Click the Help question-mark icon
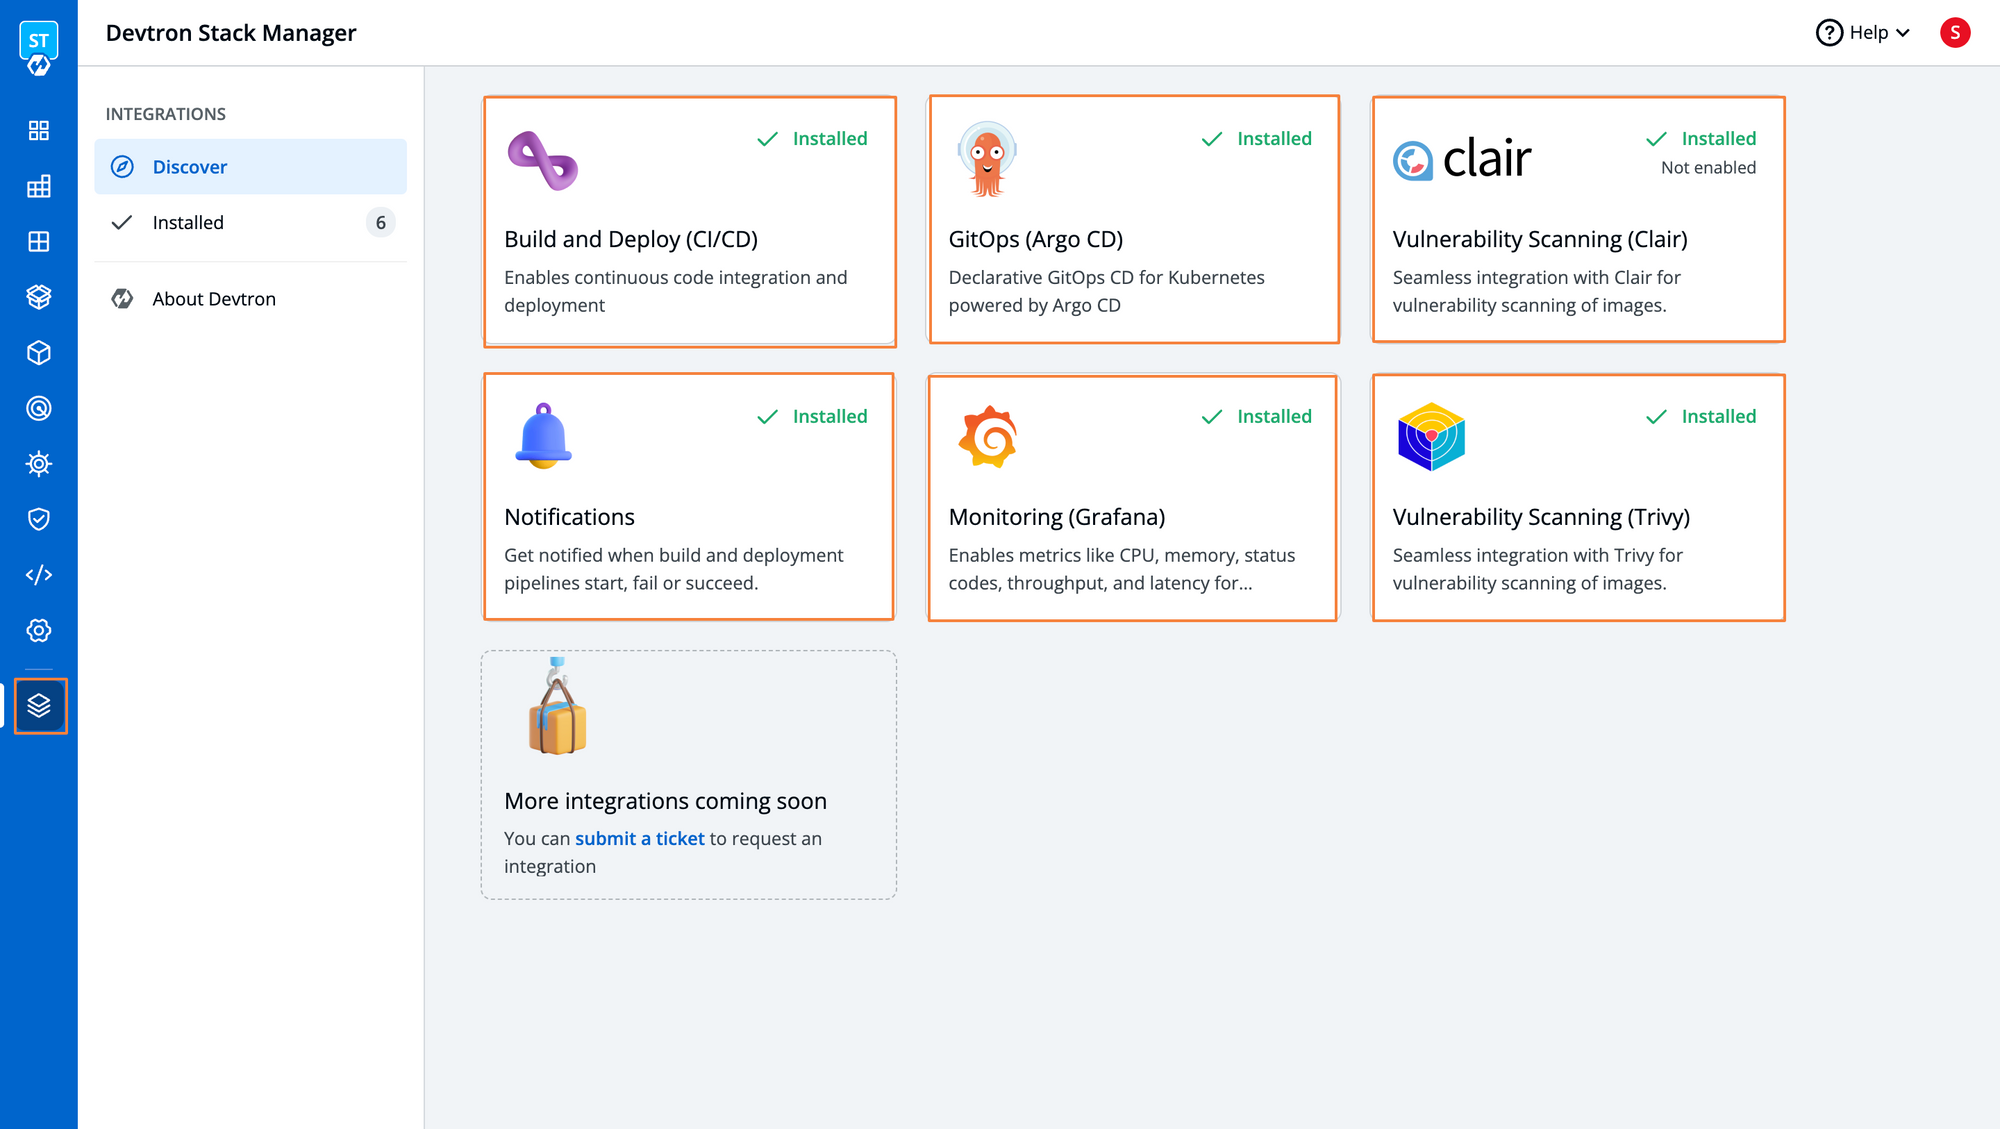The image size is (2000, 1129). click(1829, 33)
